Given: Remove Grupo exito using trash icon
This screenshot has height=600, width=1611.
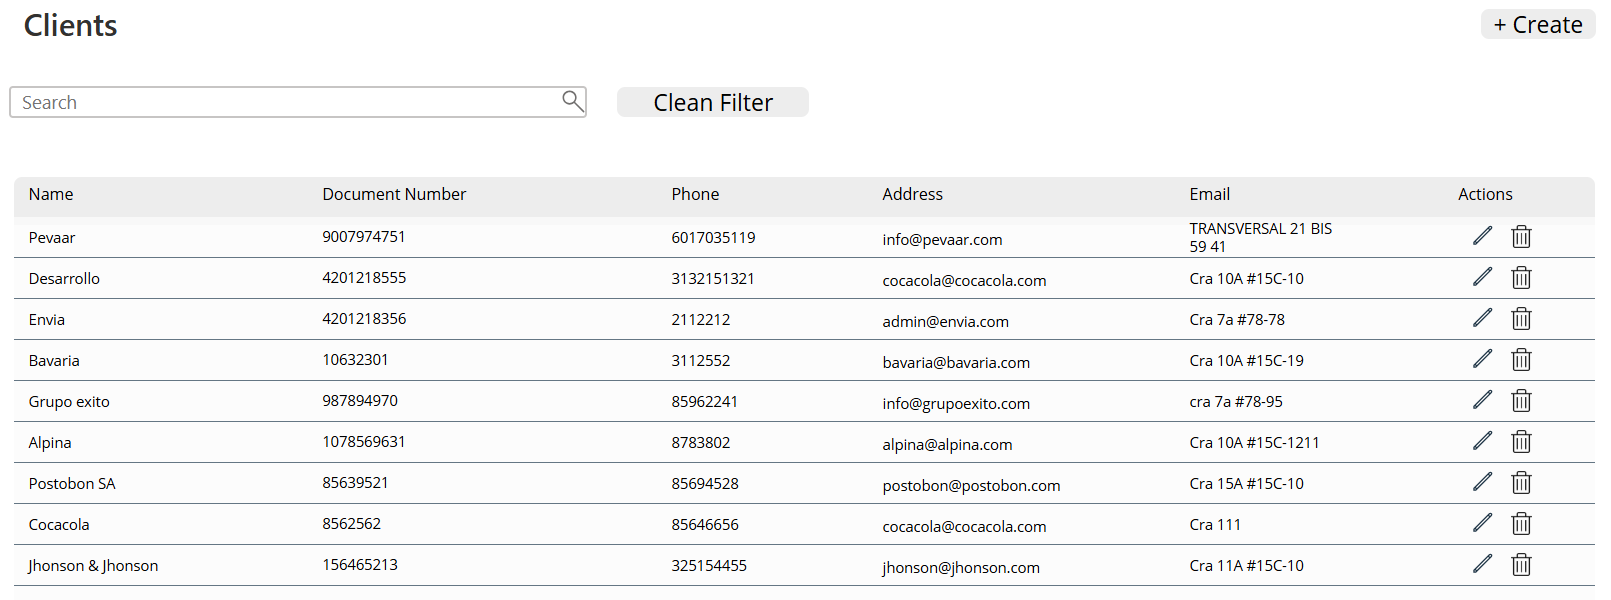Looking at the screenshot, I should [x=1521, y=400].
